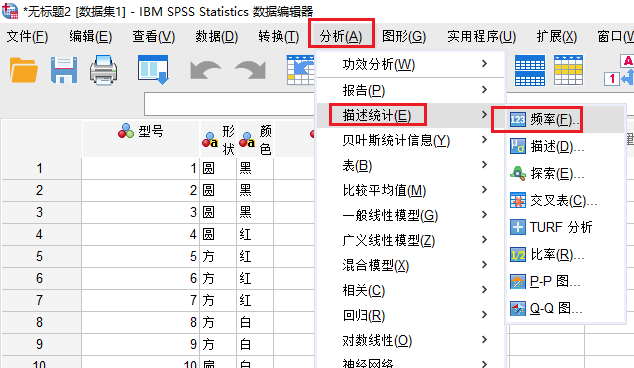634x368 pixels.
Task: Click 形状 cell 圆 in row 4
Action: pos(218,234)
